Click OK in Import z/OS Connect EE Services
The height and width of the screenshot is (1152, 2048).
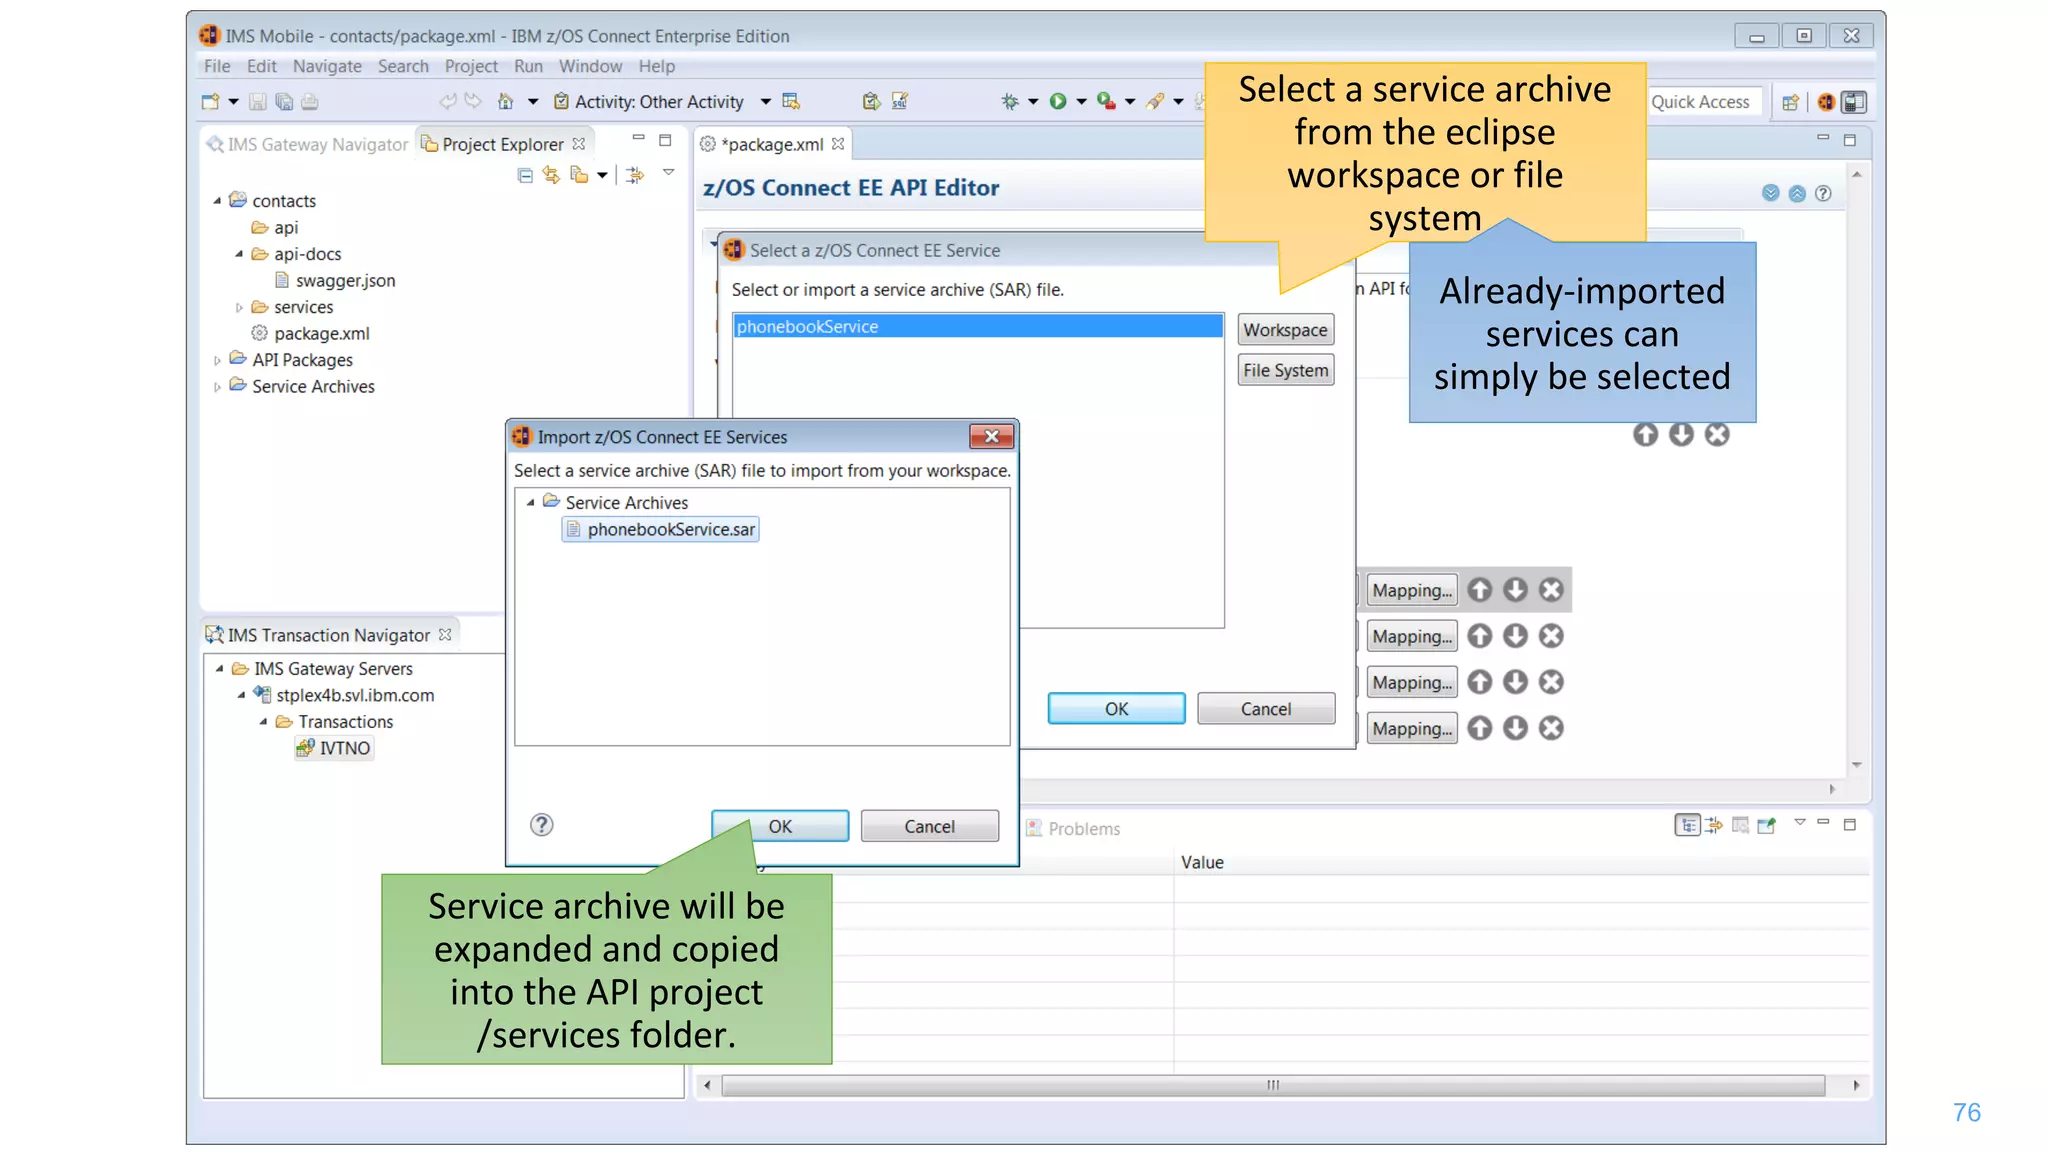[x=780, y=826]
